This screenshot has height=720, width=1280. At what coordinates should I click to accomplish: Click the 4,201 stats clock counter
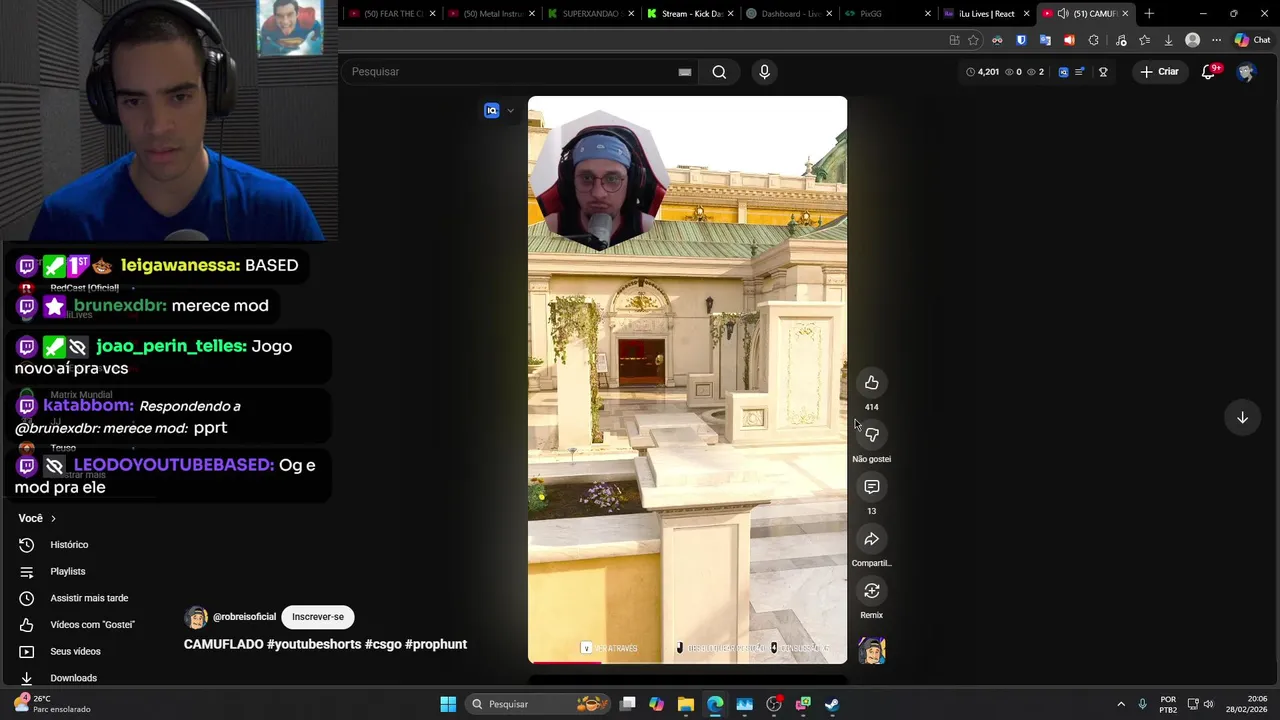(x=983, y=72)
